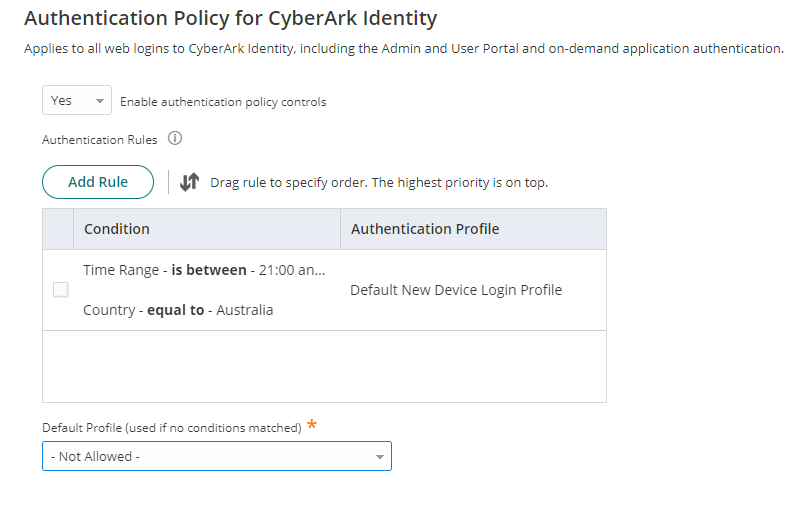Click the Add Rule button
The width and height of the screenshot is (805, 506).
98,182
